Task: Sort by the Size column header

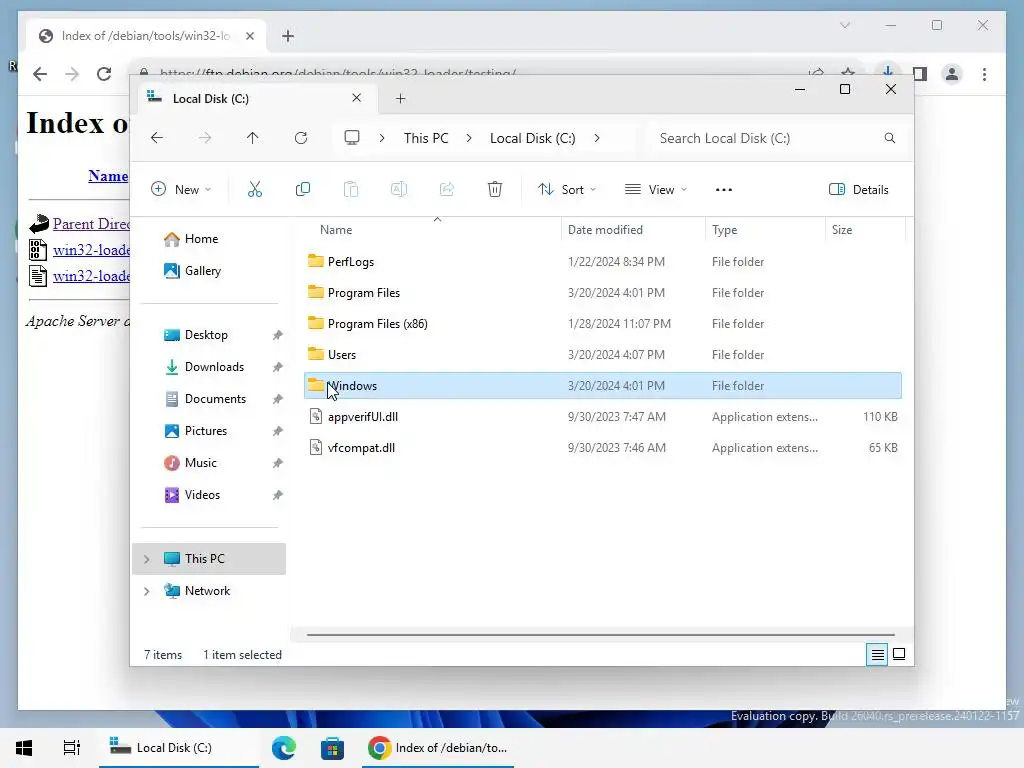Action: pos(865,230)
